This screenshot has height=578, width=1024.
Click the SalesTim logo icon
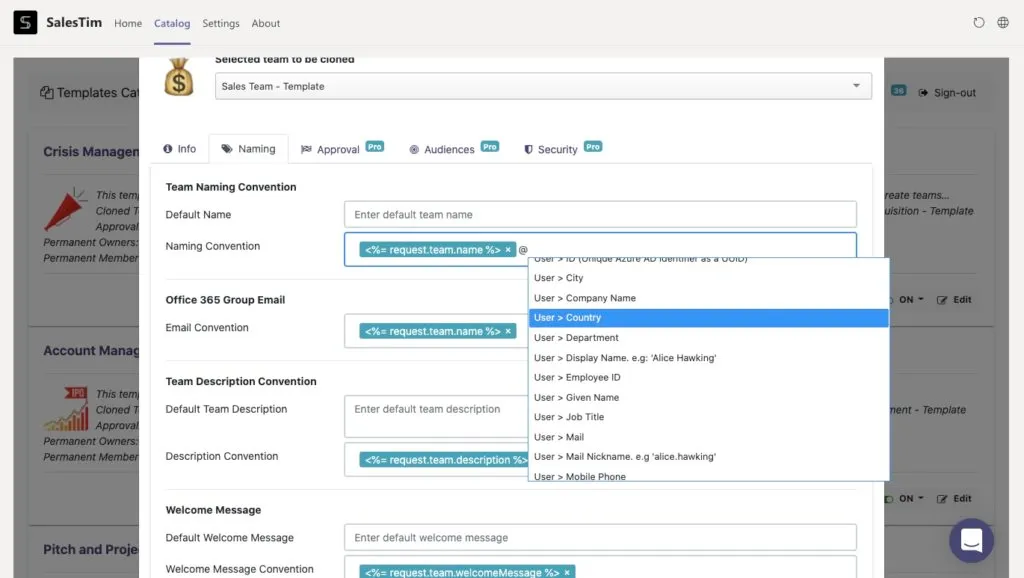tap(25, 22)
